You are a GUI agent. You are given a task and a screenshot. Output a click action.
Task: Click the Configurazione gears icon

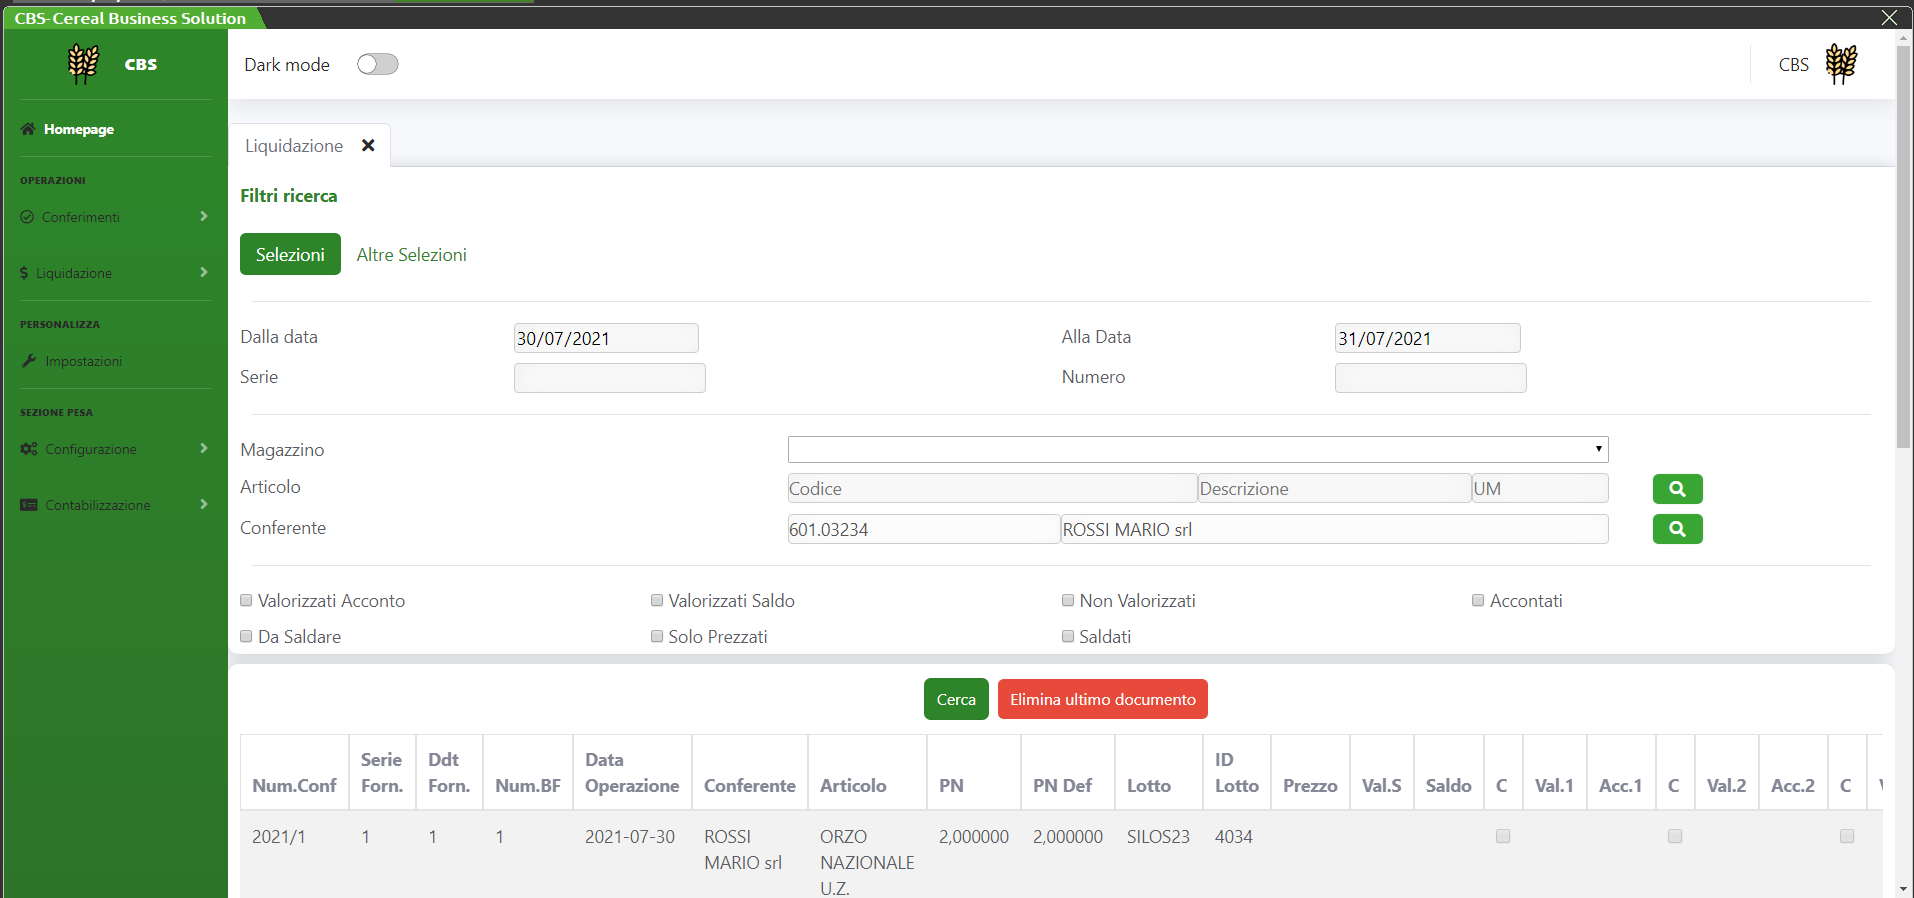[29, 449]
